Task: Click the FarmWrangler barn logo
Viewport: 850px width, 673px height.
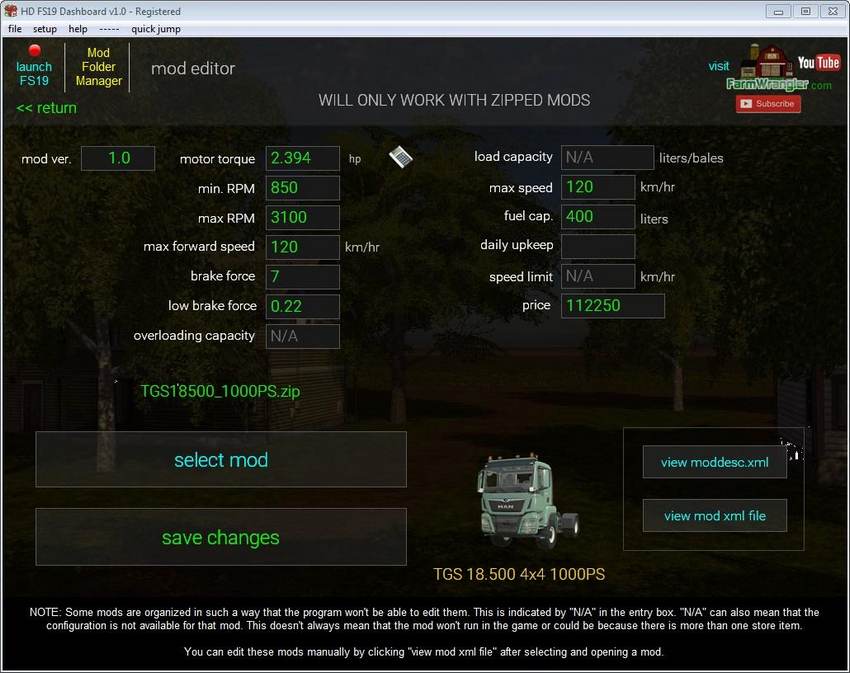Action: pos(768,64)
